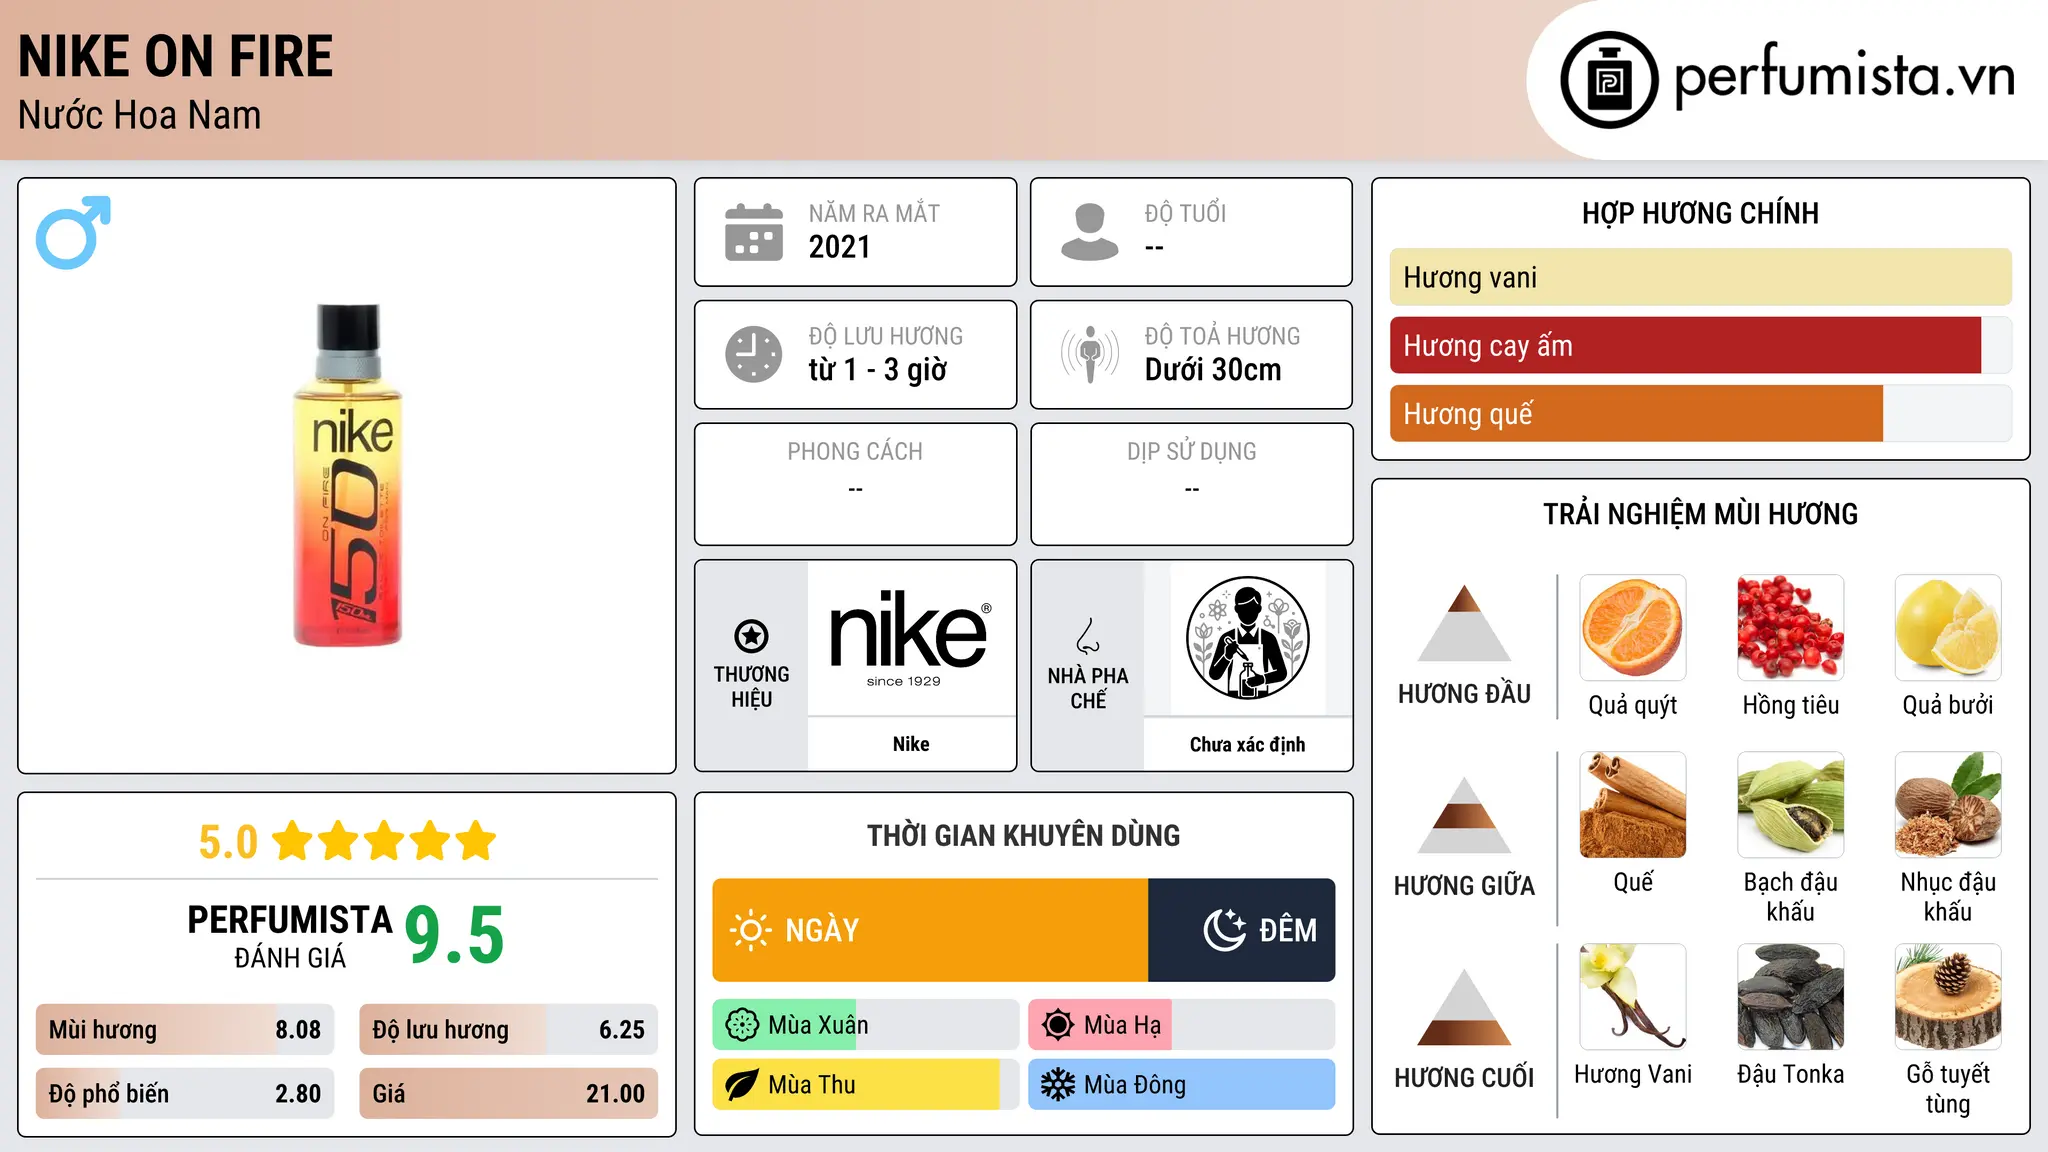Select the Nhục đậu khấu note image
The width and height of the screenshot is (2048, 1152).
[x=1948, y=805]
